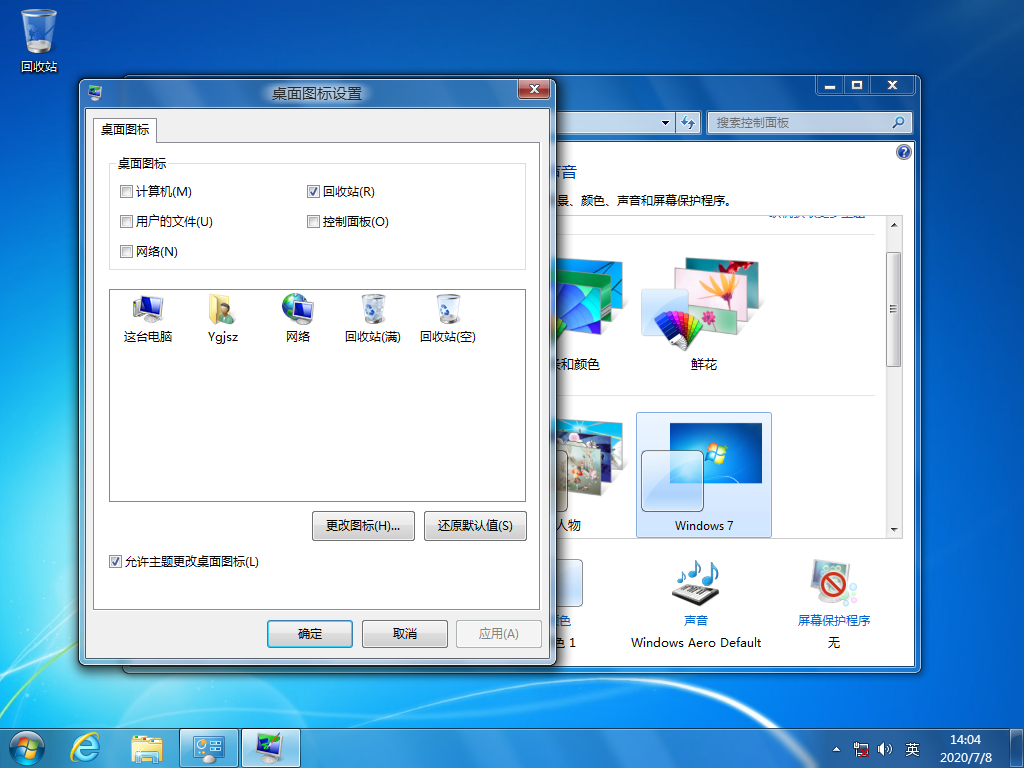The height and width of the screenshot is (768, 1024).
Task: Click the volume speaker tray icon
Action: pos(885,749)
